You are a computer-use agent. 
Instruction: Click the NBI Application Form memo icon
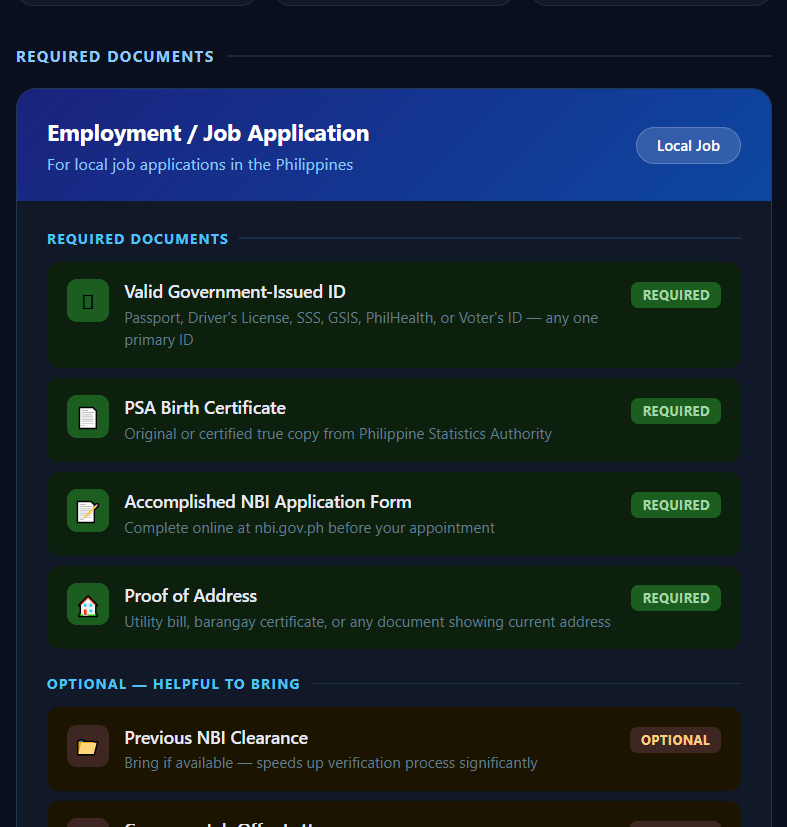pos(88,511)
